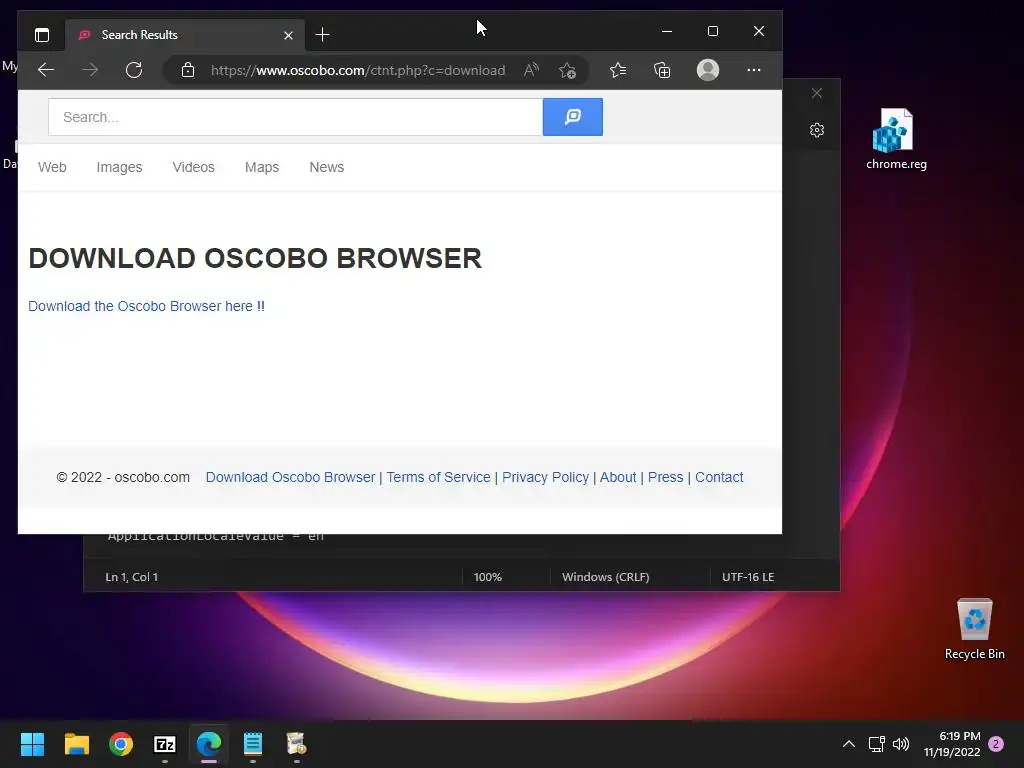Click Notepad 100% zoom status

coord(488,577)
